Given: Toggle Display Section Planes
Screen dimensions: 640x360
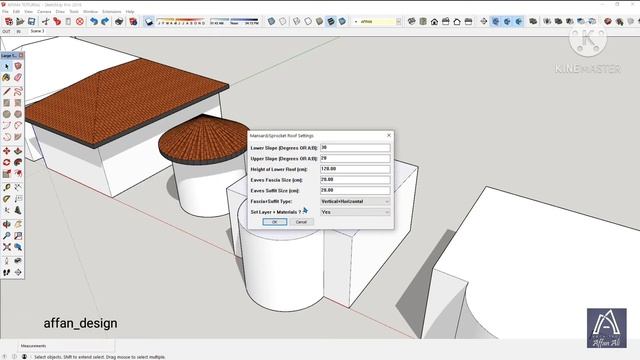Looking at the screenshot, I should [x=496, y=21].
